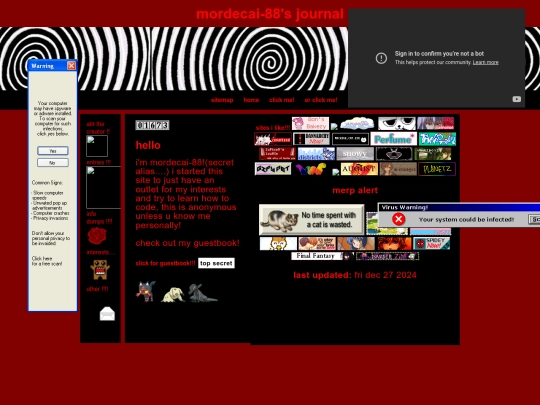540x405 pixels.
Task: Click 'Sign in to confirm you're not a bot'
Action: tap(439, 54)
